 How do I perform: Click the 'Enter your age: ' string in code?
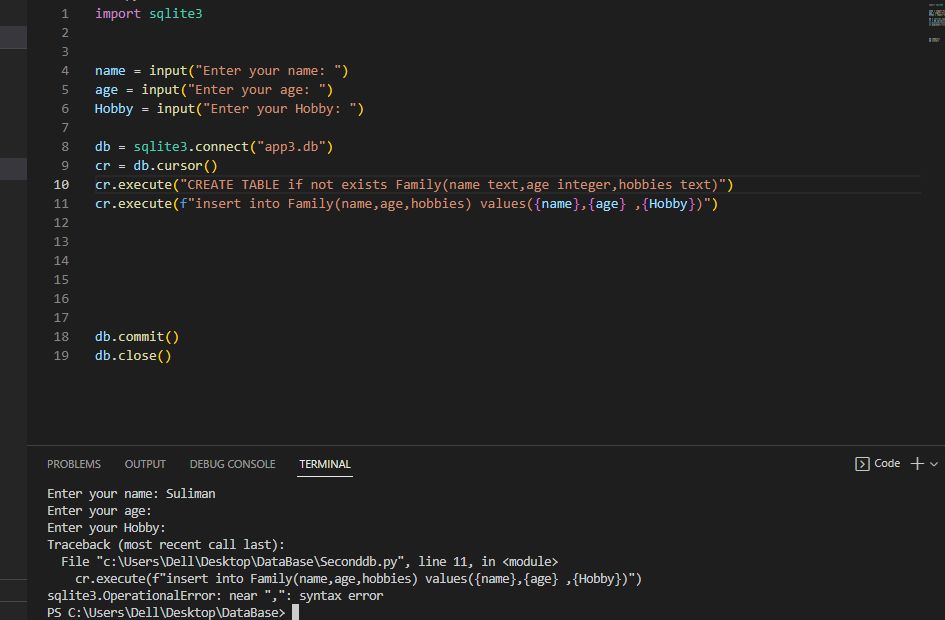(x=257, y=90)
